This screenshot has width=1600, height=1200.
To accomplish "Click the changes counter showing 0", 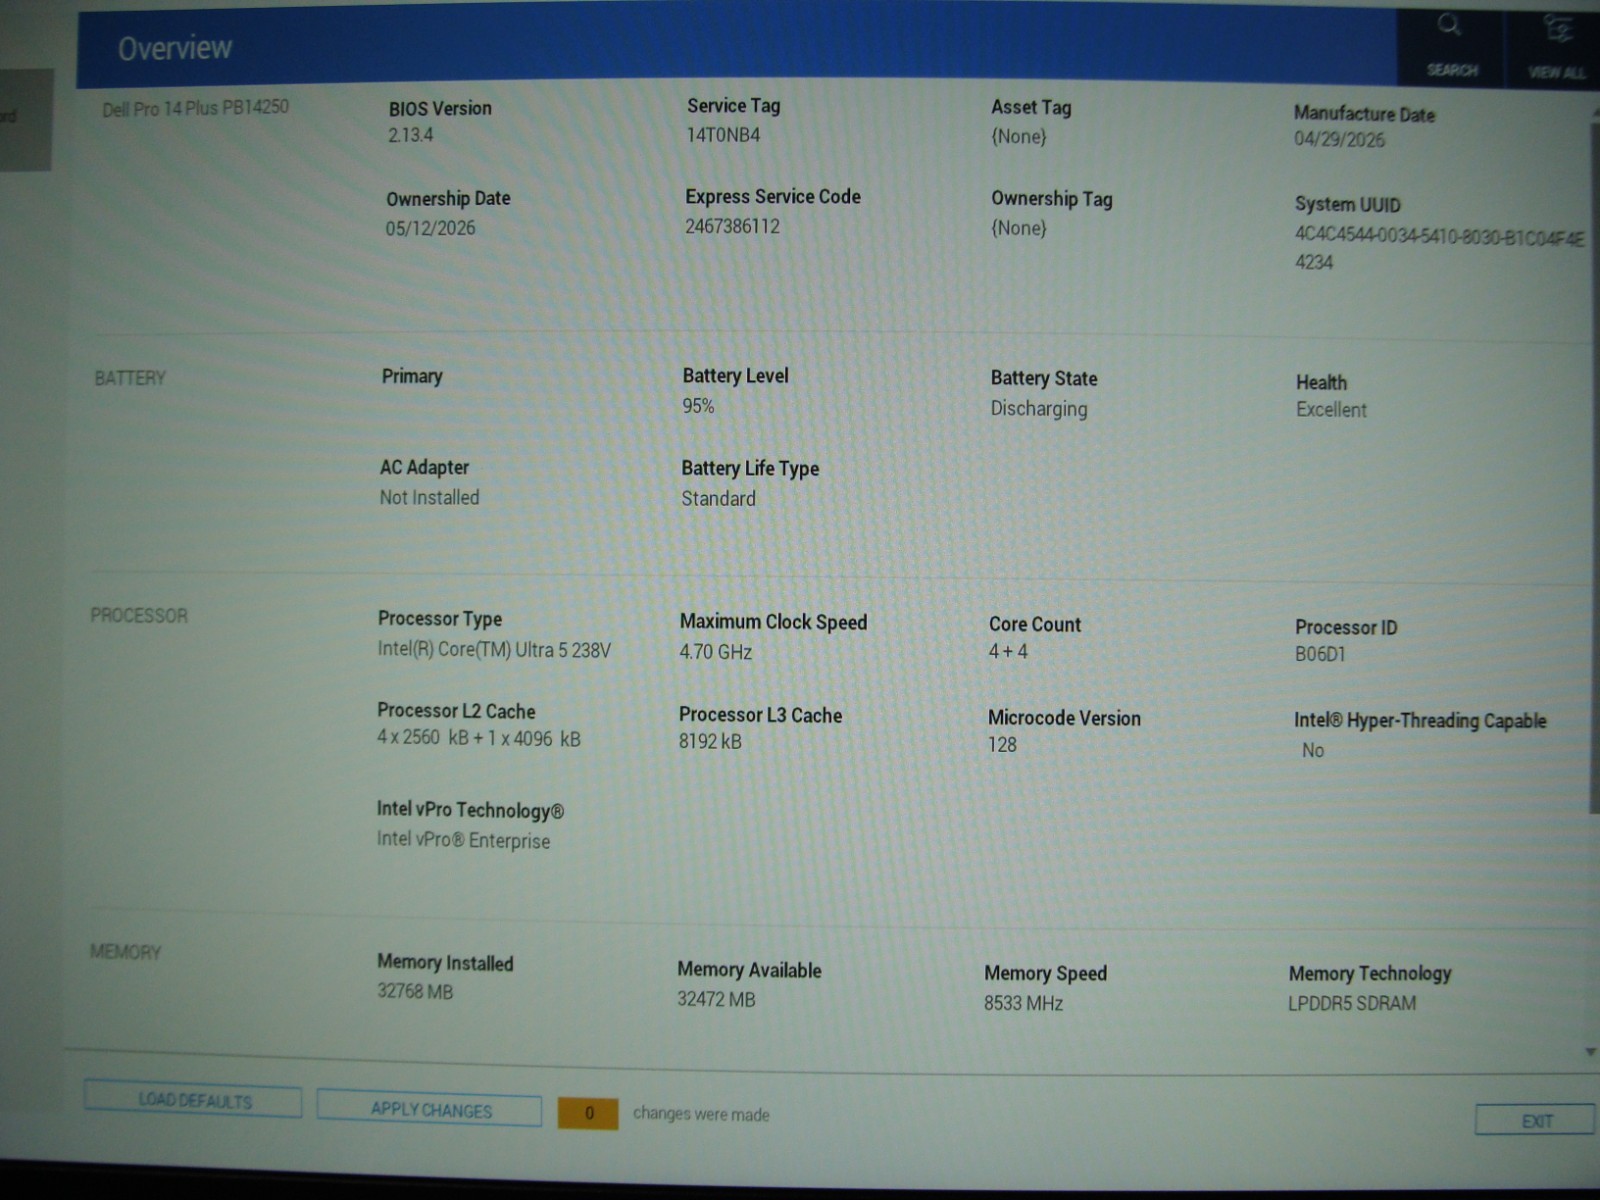I will (x=588, y=1113).
